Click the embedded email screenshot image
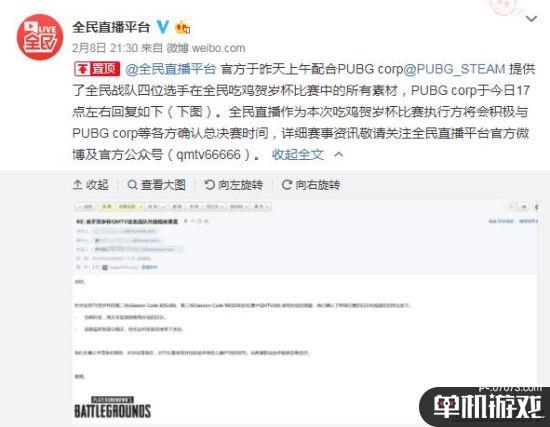The height and width of the screenshot is (427, 550). pos(305,312)
